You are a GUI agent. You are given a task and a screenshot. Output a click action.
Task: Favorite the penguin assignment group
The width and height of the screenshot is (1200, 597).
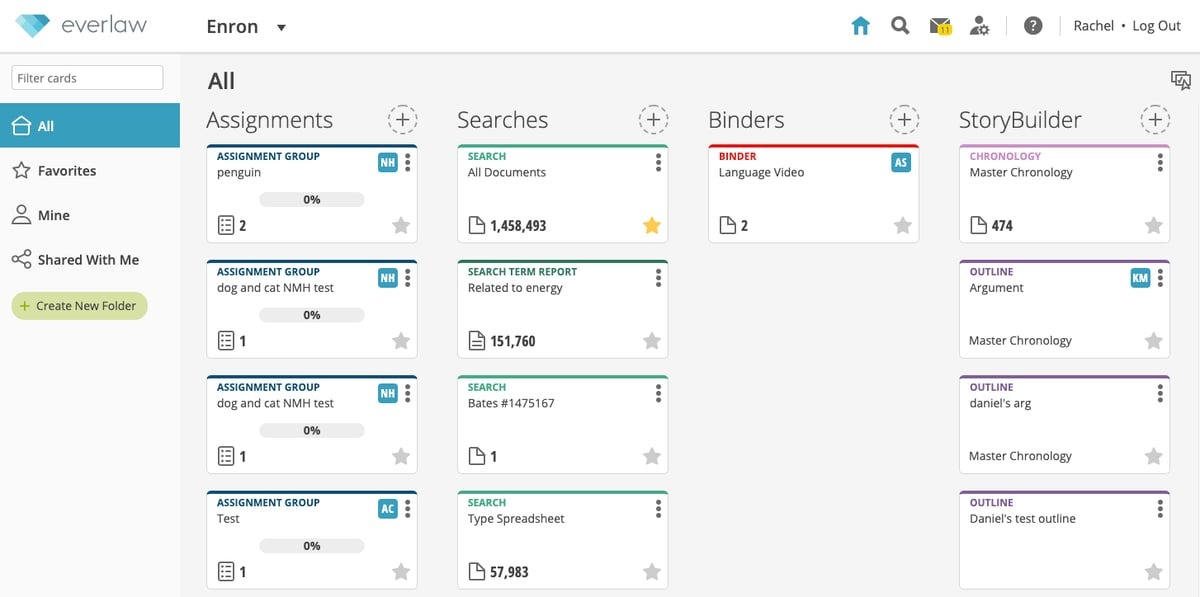pos(401,226)
